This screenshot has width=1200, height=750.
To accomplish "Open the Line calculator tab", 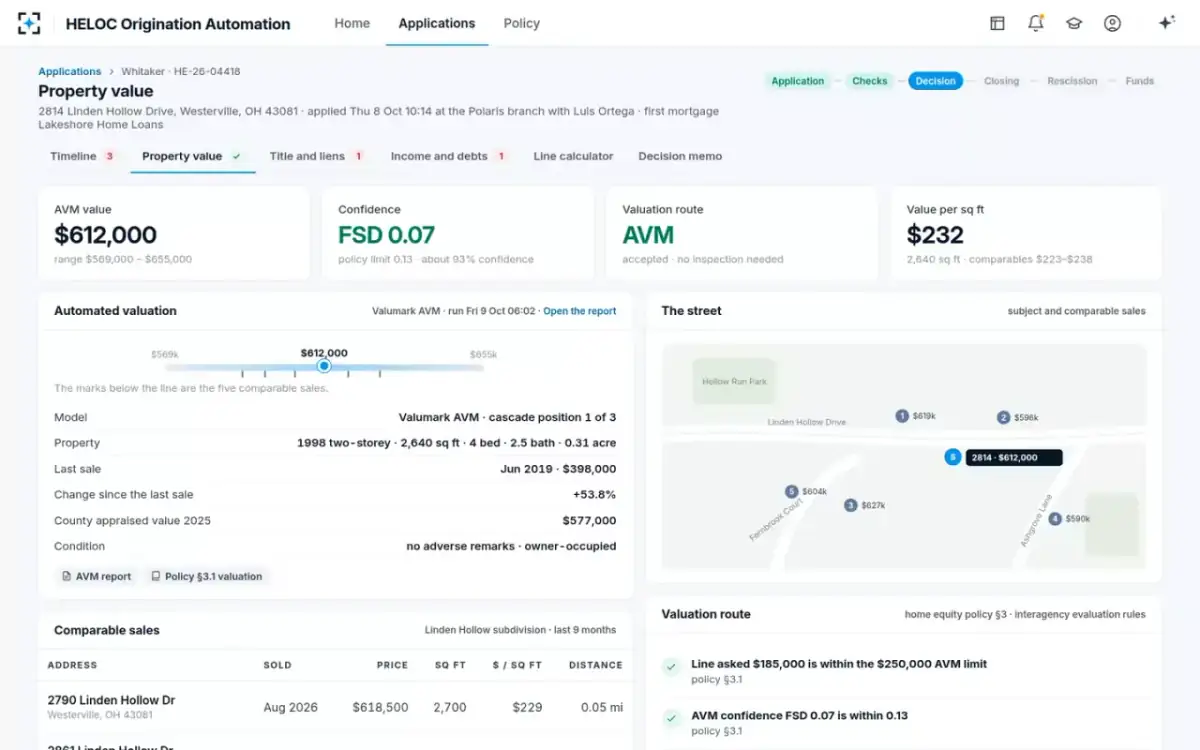I will coord(573,156).
